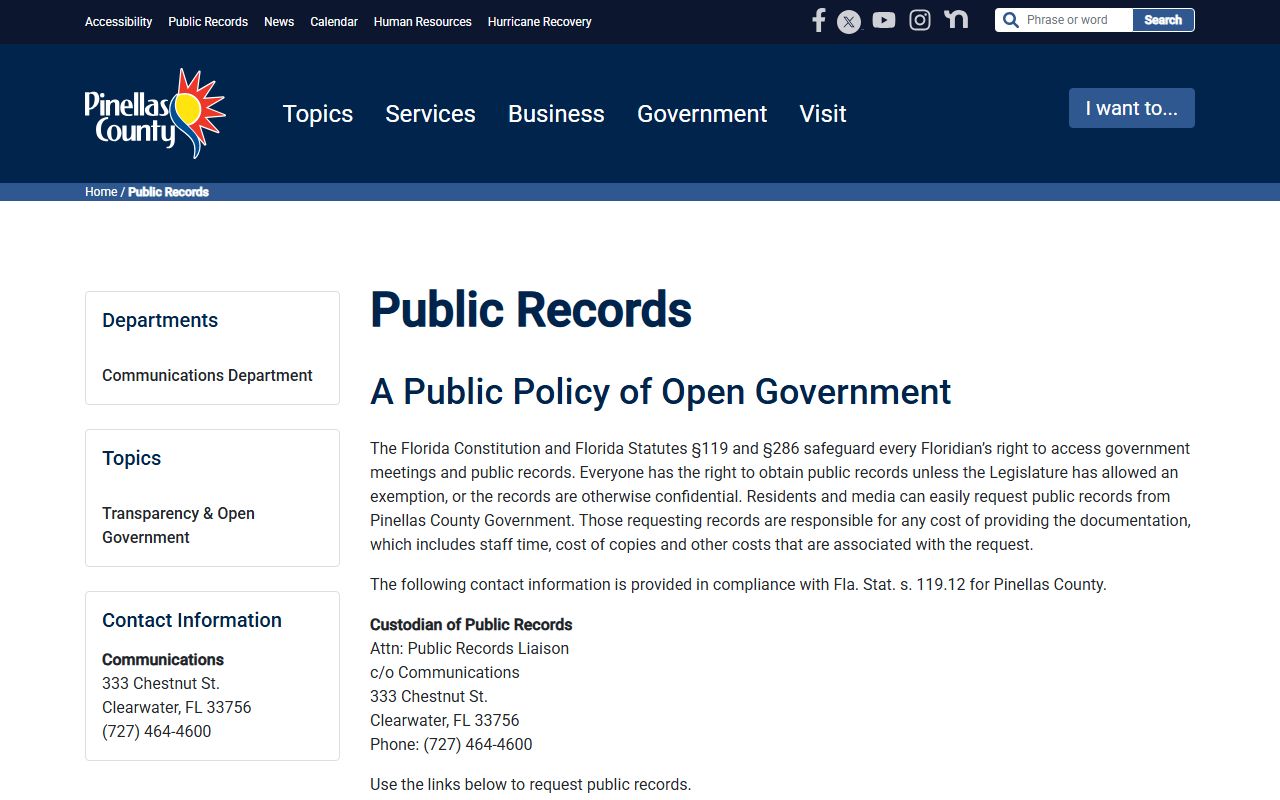
Task: Open the Facebook icon link
Action: [818, 20]
